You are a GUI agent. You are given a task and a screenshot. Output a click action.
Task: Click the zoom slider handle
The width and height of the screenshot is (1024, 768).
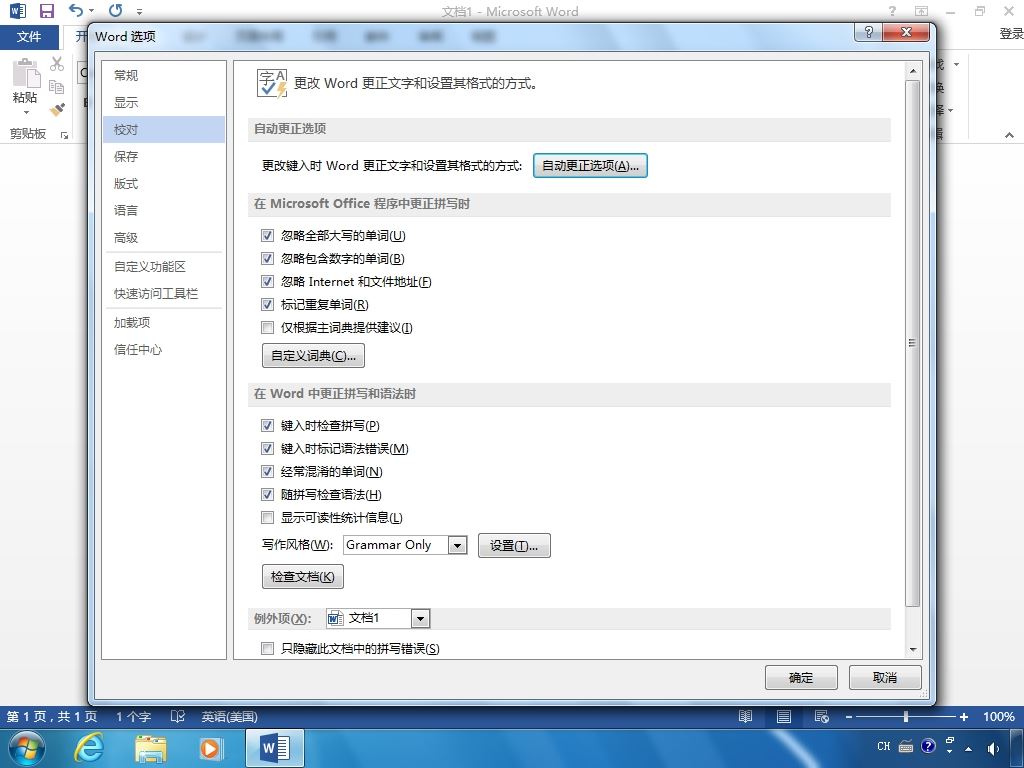[x=906, y=717]
